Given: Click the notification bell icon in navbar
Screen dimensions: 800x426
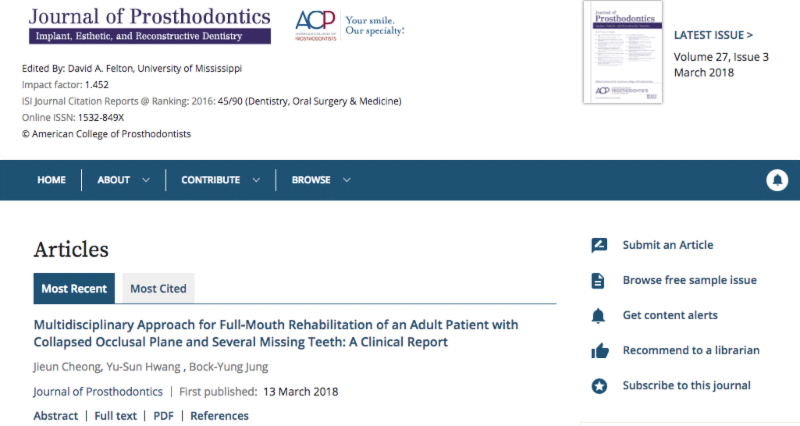Looking at the screenshot, I should point(777,180).
